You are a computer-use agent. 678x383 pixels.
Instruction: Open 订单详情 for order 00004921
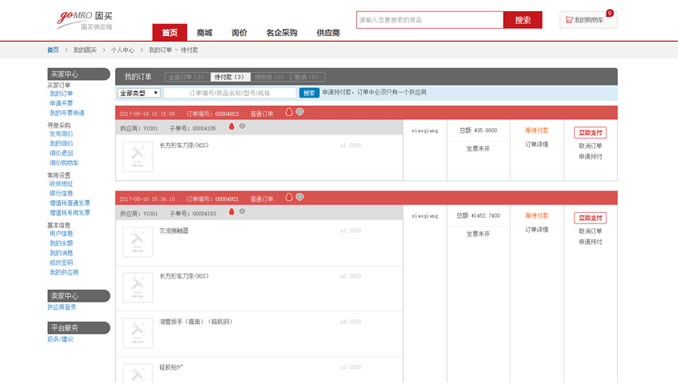point(537,230)
